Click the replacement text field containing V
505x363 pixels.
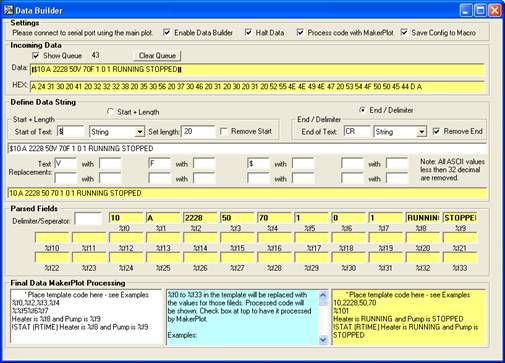click(x=65, y=164)
